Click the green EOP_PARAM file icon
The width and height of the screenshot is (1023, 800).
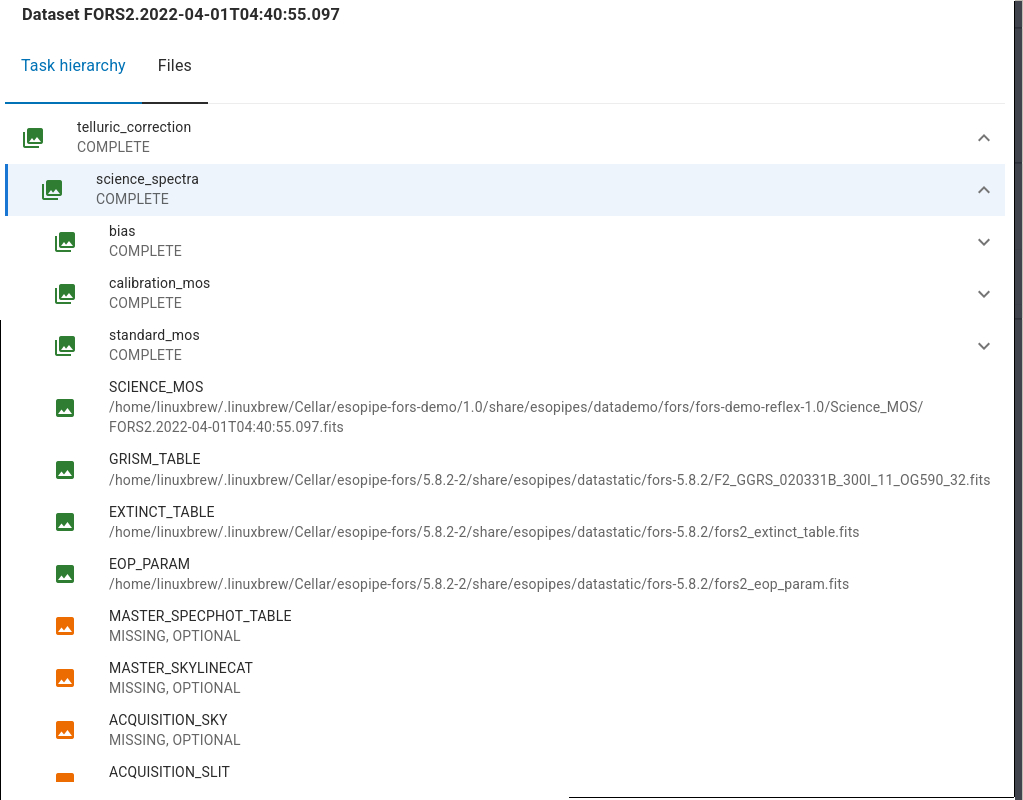65,574
